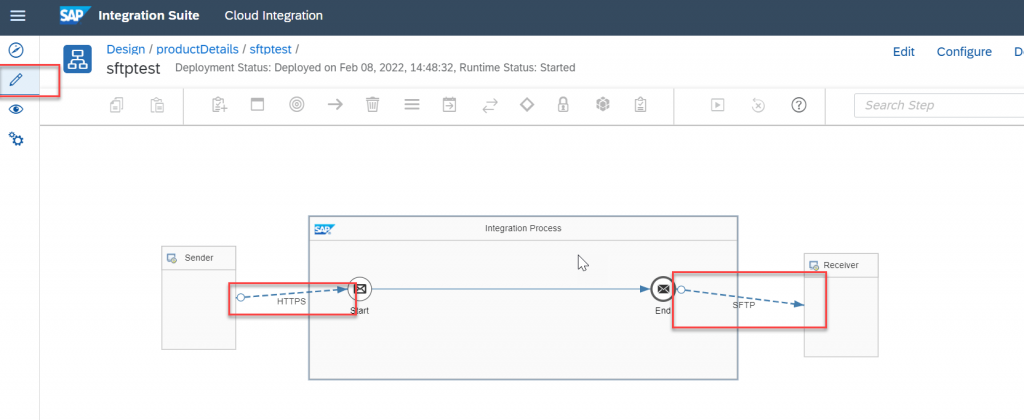The height and width of the screenshot is (420, 1024).
Task: Click the Clear simulation icon
Action: click(758, 105)
